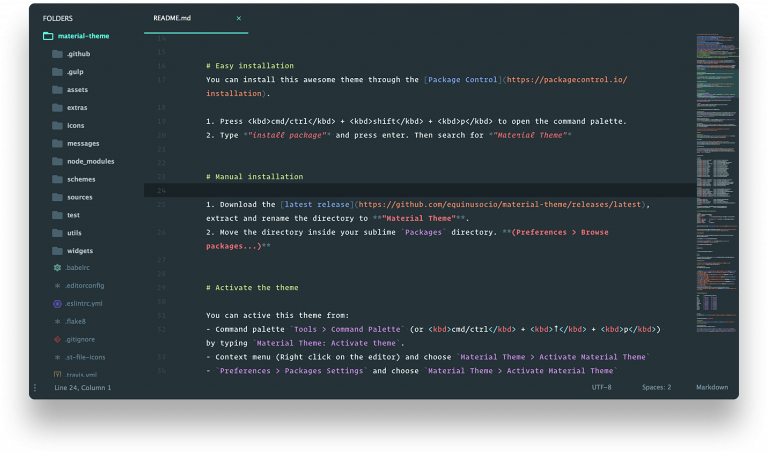Click the .eslintrc.yml file icon

point(57,303)
